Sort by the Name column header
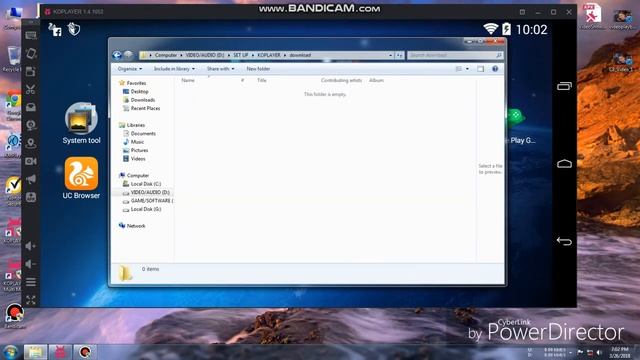 click(x=188, y=80)
